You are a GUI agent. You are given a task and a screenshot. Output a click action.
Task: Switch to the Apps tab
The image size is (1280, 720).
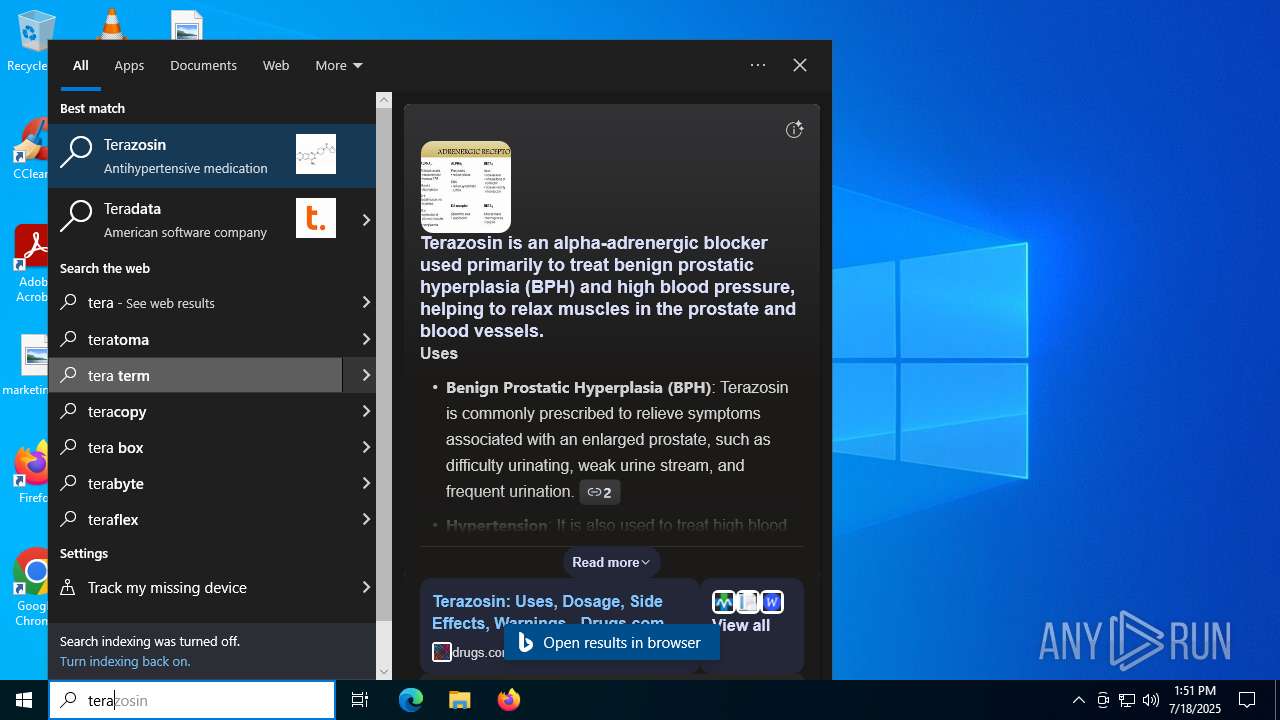click(x=129, y=65)
